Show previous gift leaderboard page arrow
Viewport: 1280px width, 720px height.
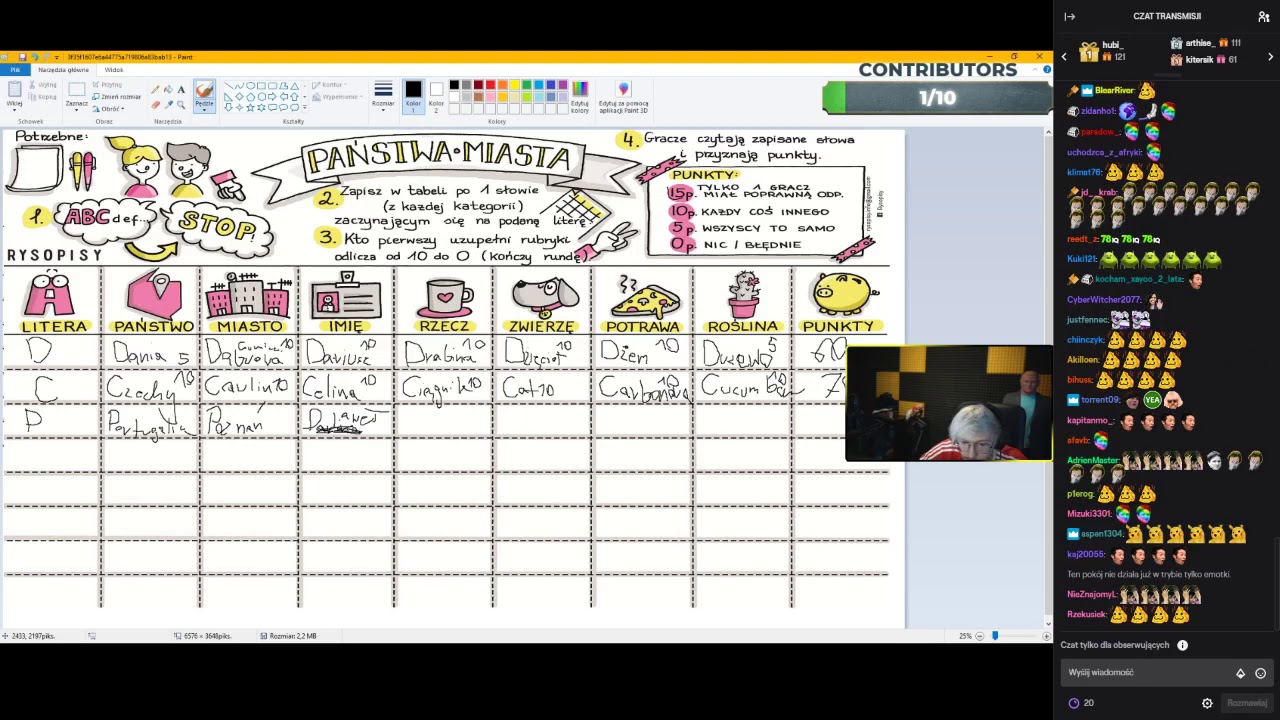(x=1064, y=57)
